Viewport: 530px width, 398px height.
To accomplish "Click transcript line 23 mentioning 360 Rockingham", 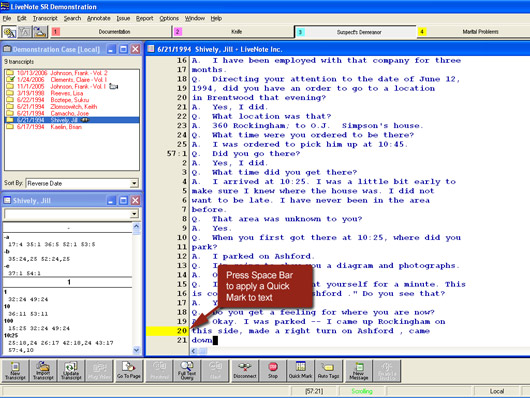I will 307,125.
